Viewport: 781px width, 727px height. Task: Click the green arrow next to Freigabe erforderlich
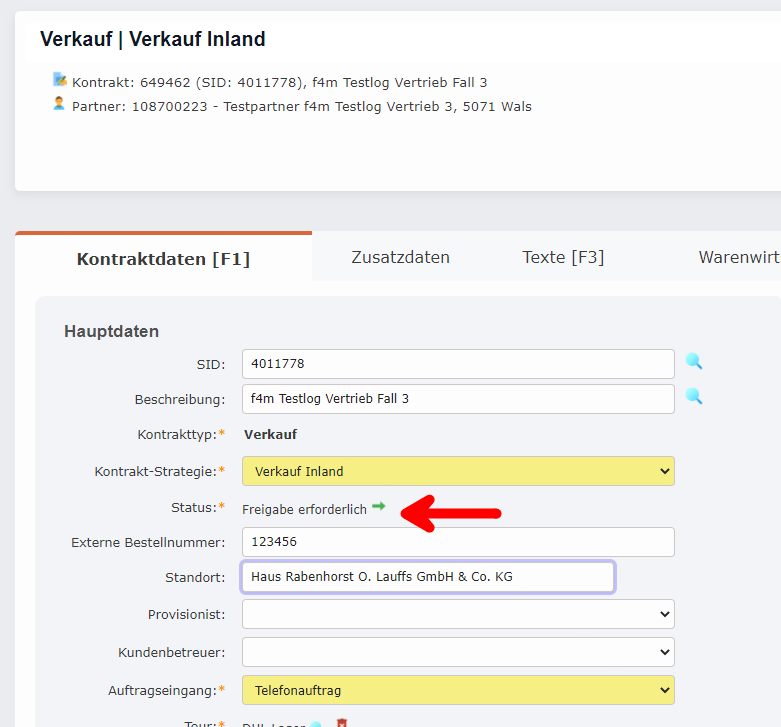click(379, 506)
